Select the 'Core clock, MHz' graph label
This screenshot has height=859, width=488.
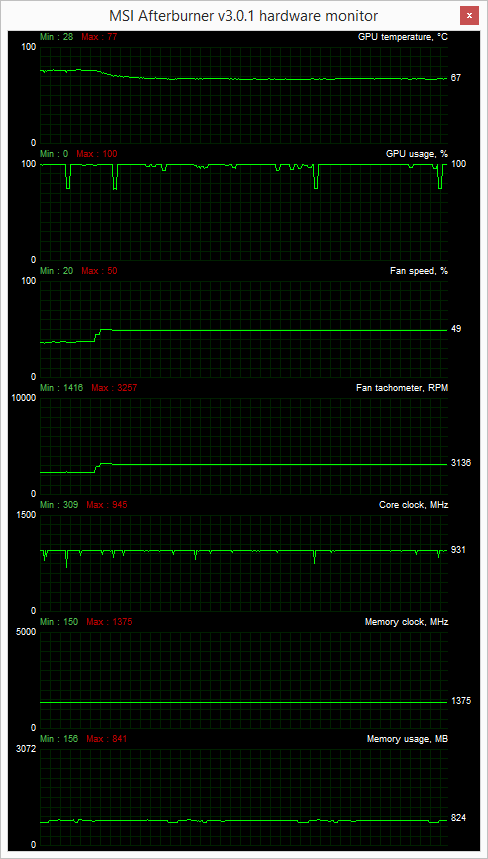pyautogui.click(x=414, y=505)
